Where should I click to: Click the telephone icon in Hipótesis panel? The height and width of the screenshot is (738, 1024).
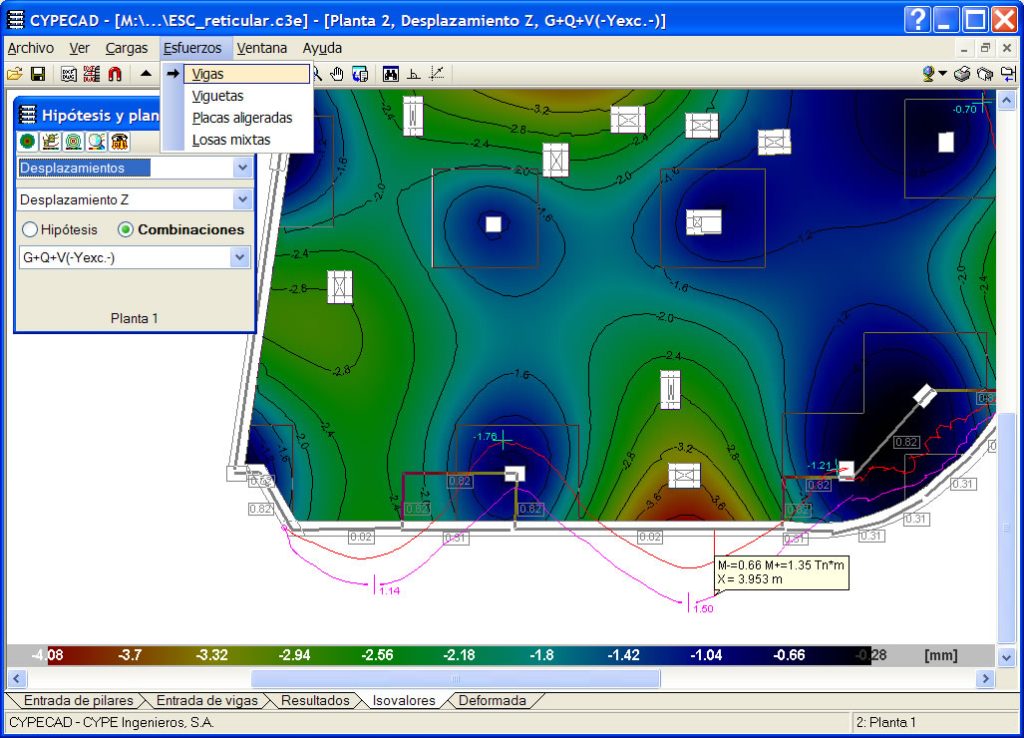point(119,141)
